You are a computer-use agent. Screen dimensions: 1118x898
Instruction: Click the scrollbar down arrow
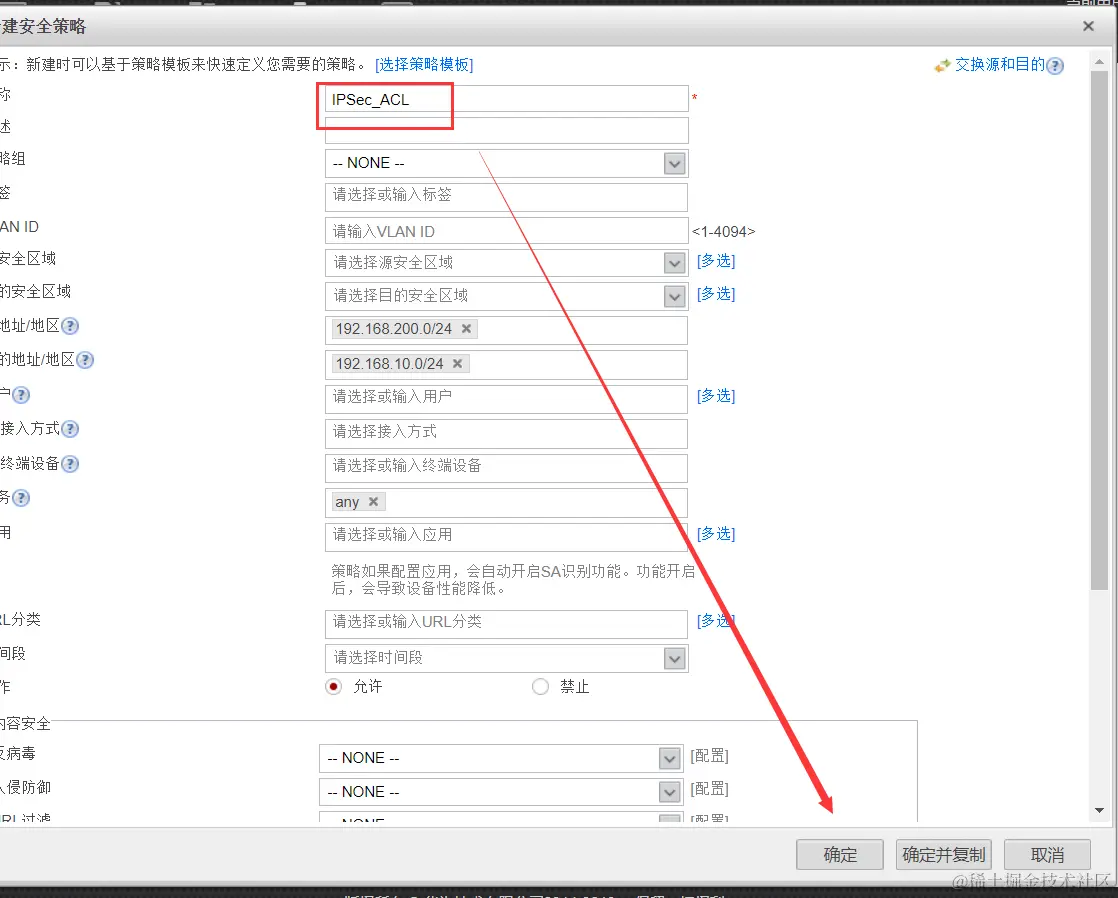click(1099, 810)
